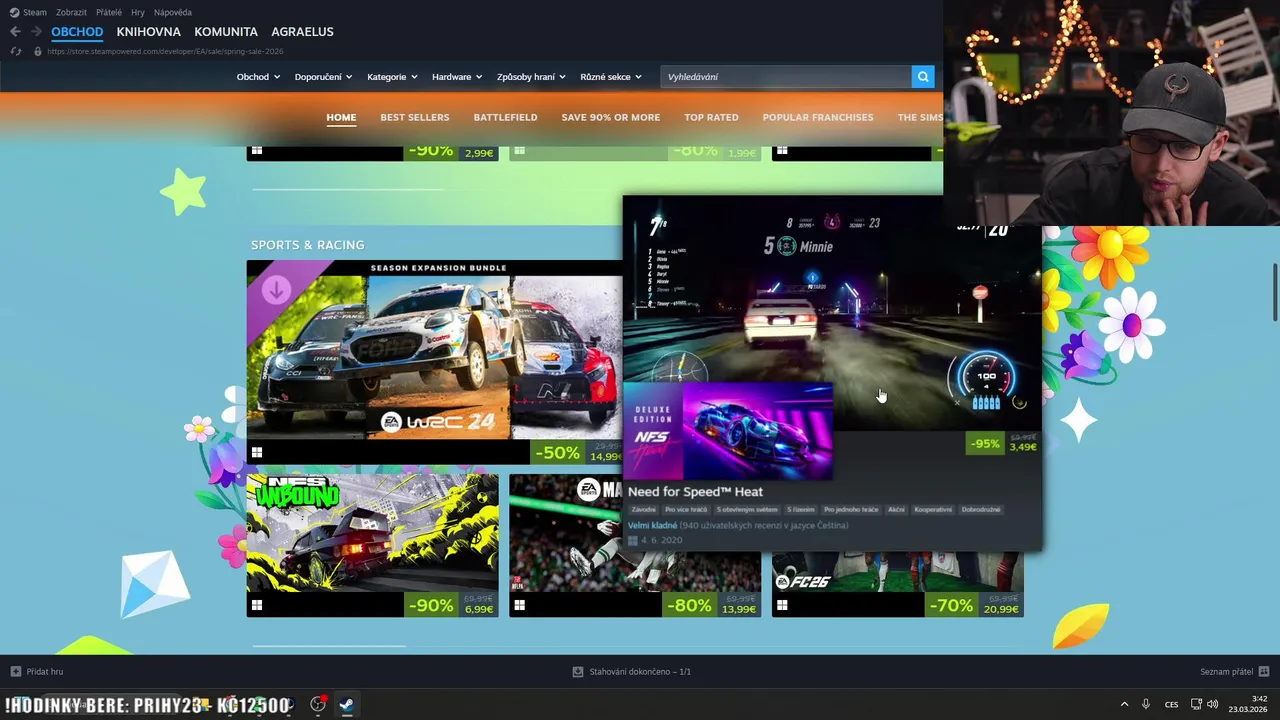Image resolution: width=1280 pixels, height=720 pixels.
Task: Show hidden system tray icons
Action: tap(1124, 704)
